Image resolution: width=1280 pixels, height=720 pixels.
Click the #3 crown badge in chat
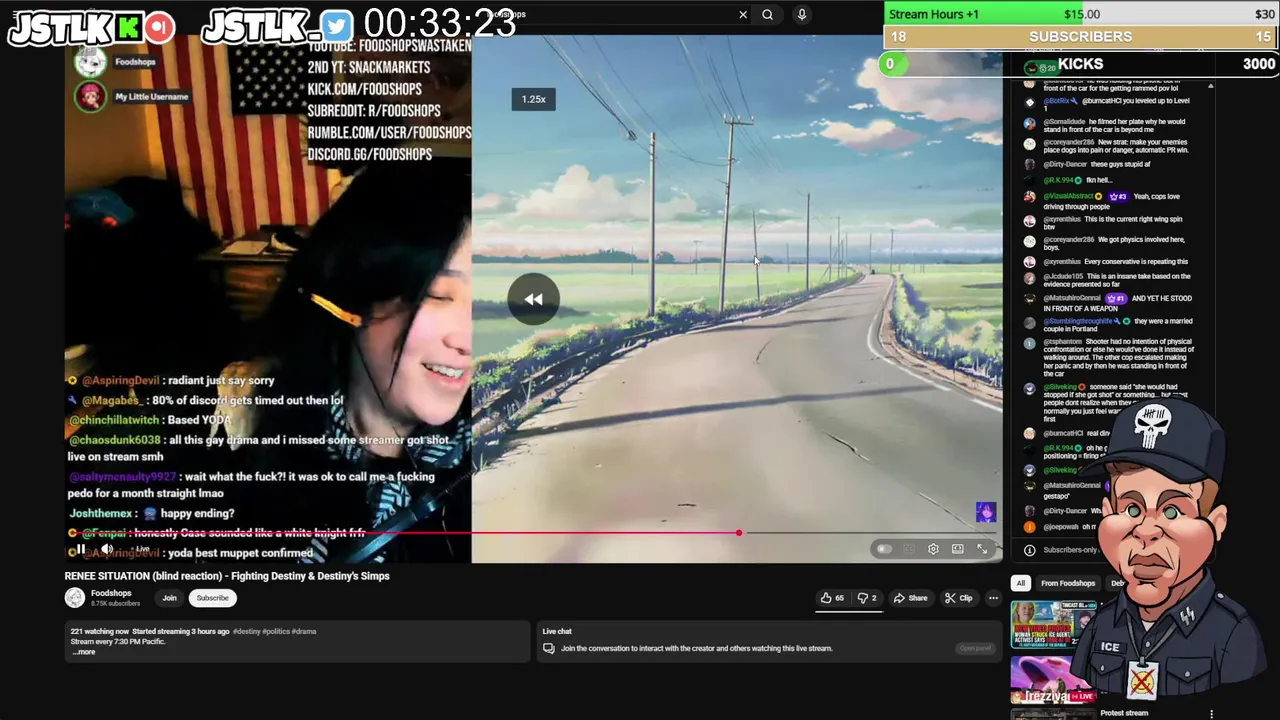coord(1119,196)
